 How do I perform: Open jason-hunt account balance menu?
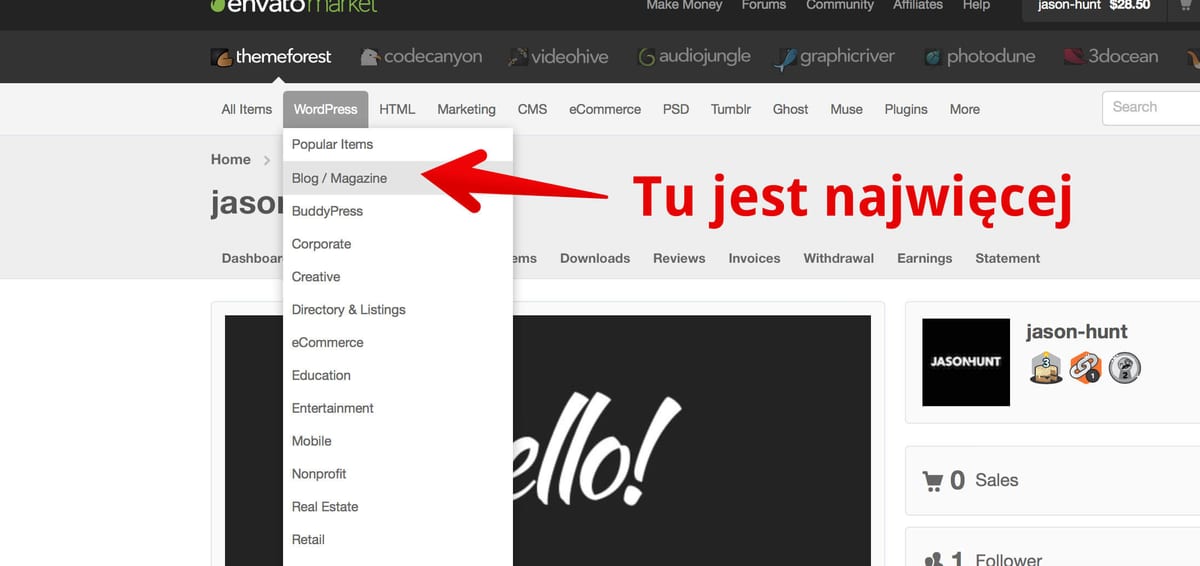[1093, 6]
